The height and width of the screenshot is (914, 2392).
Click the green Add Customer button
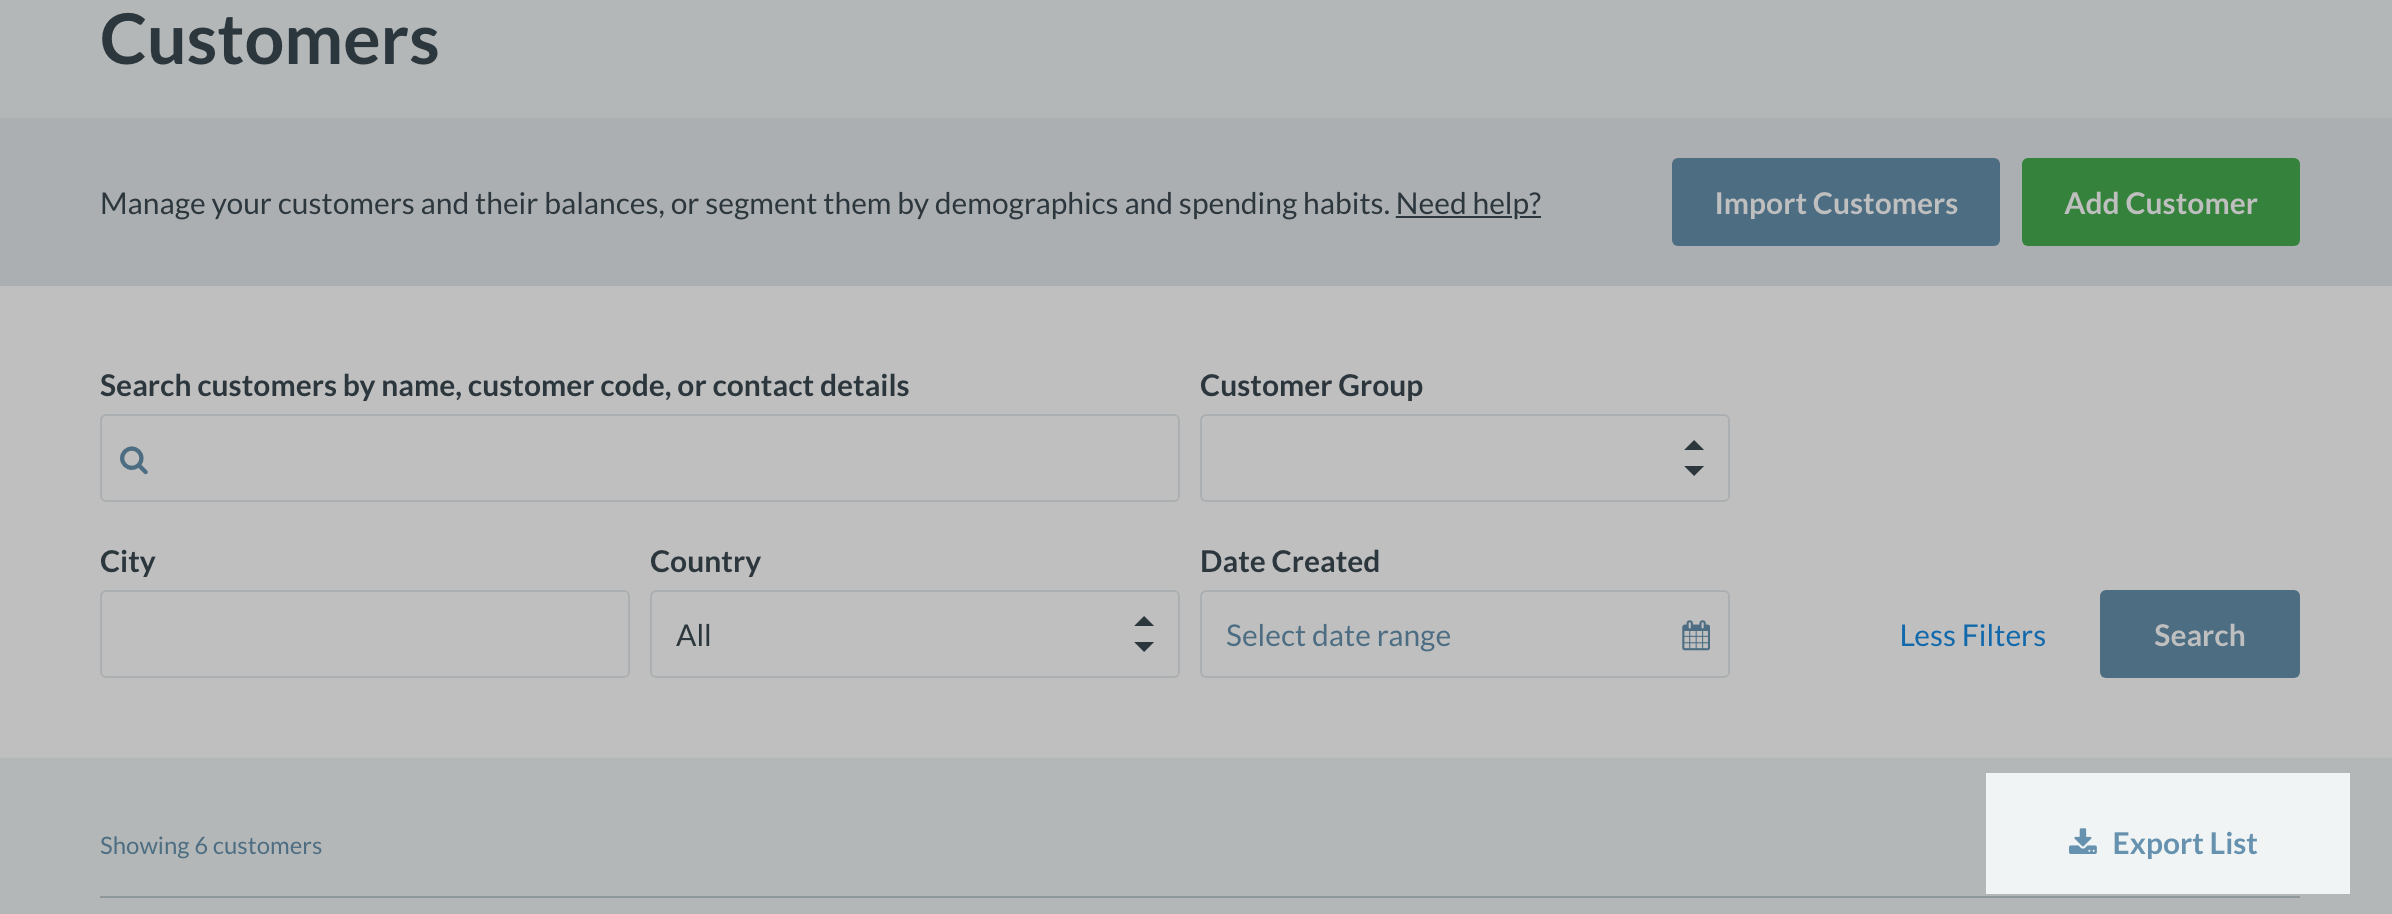[x=2160, y=202]
